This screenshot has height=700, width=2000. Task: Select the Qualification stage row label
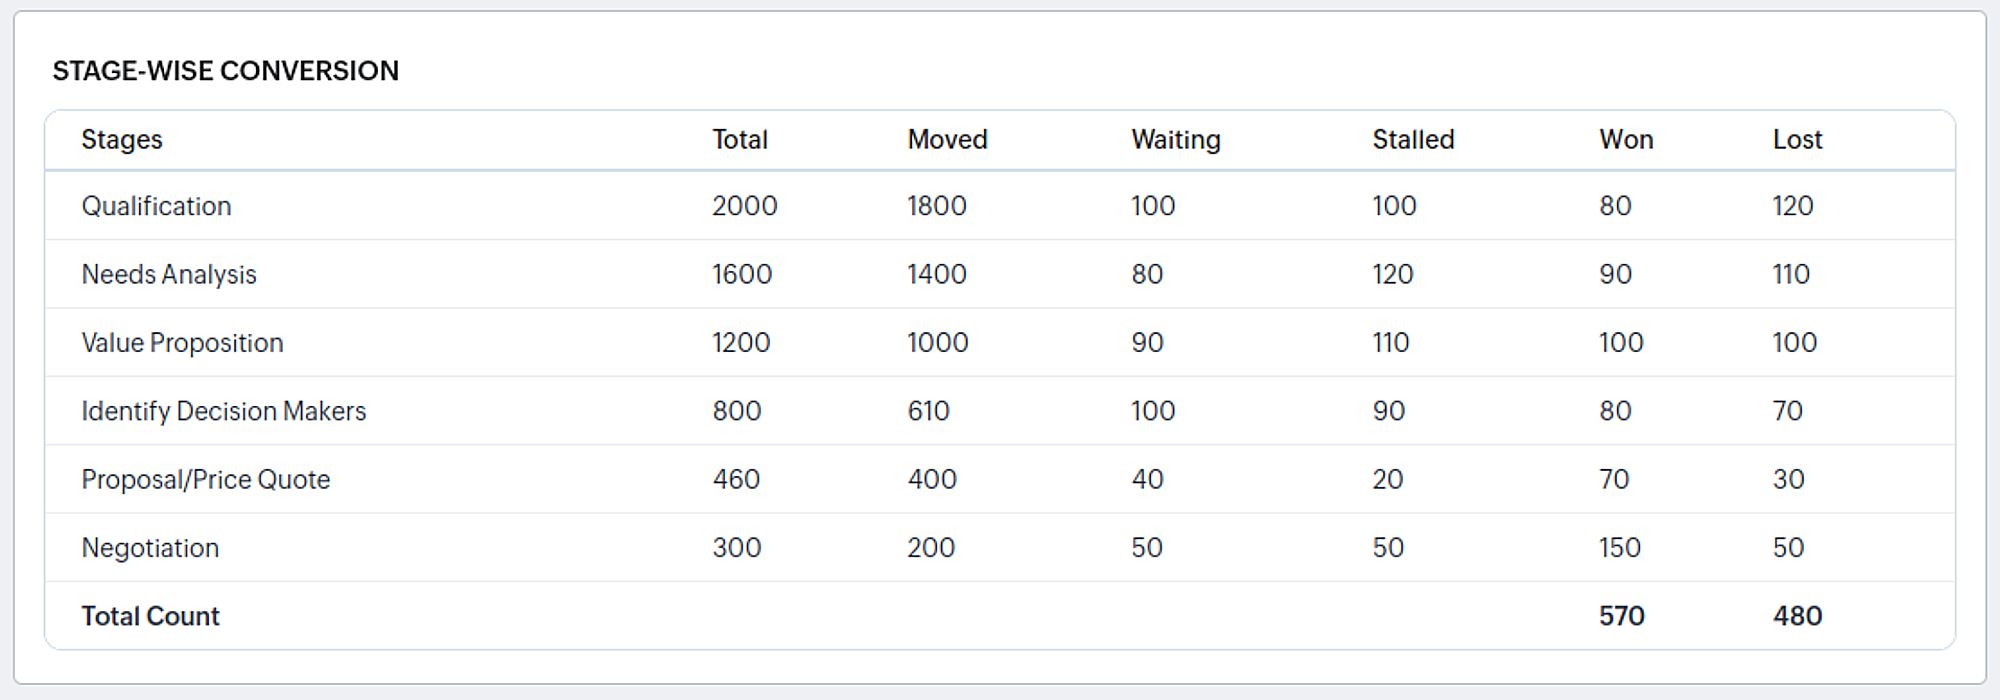point(156,206)
